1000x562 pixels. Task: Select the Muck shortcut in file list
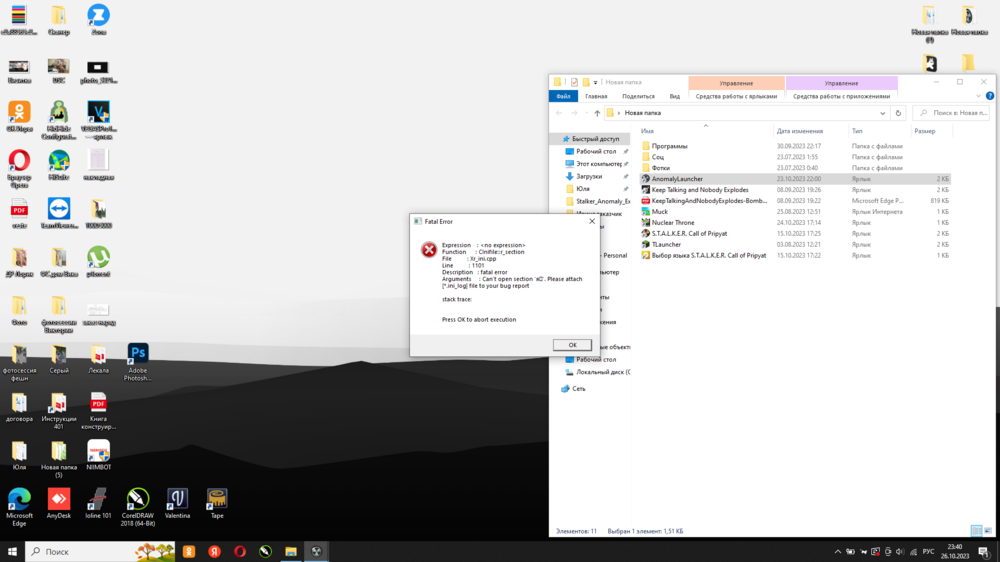659,212
